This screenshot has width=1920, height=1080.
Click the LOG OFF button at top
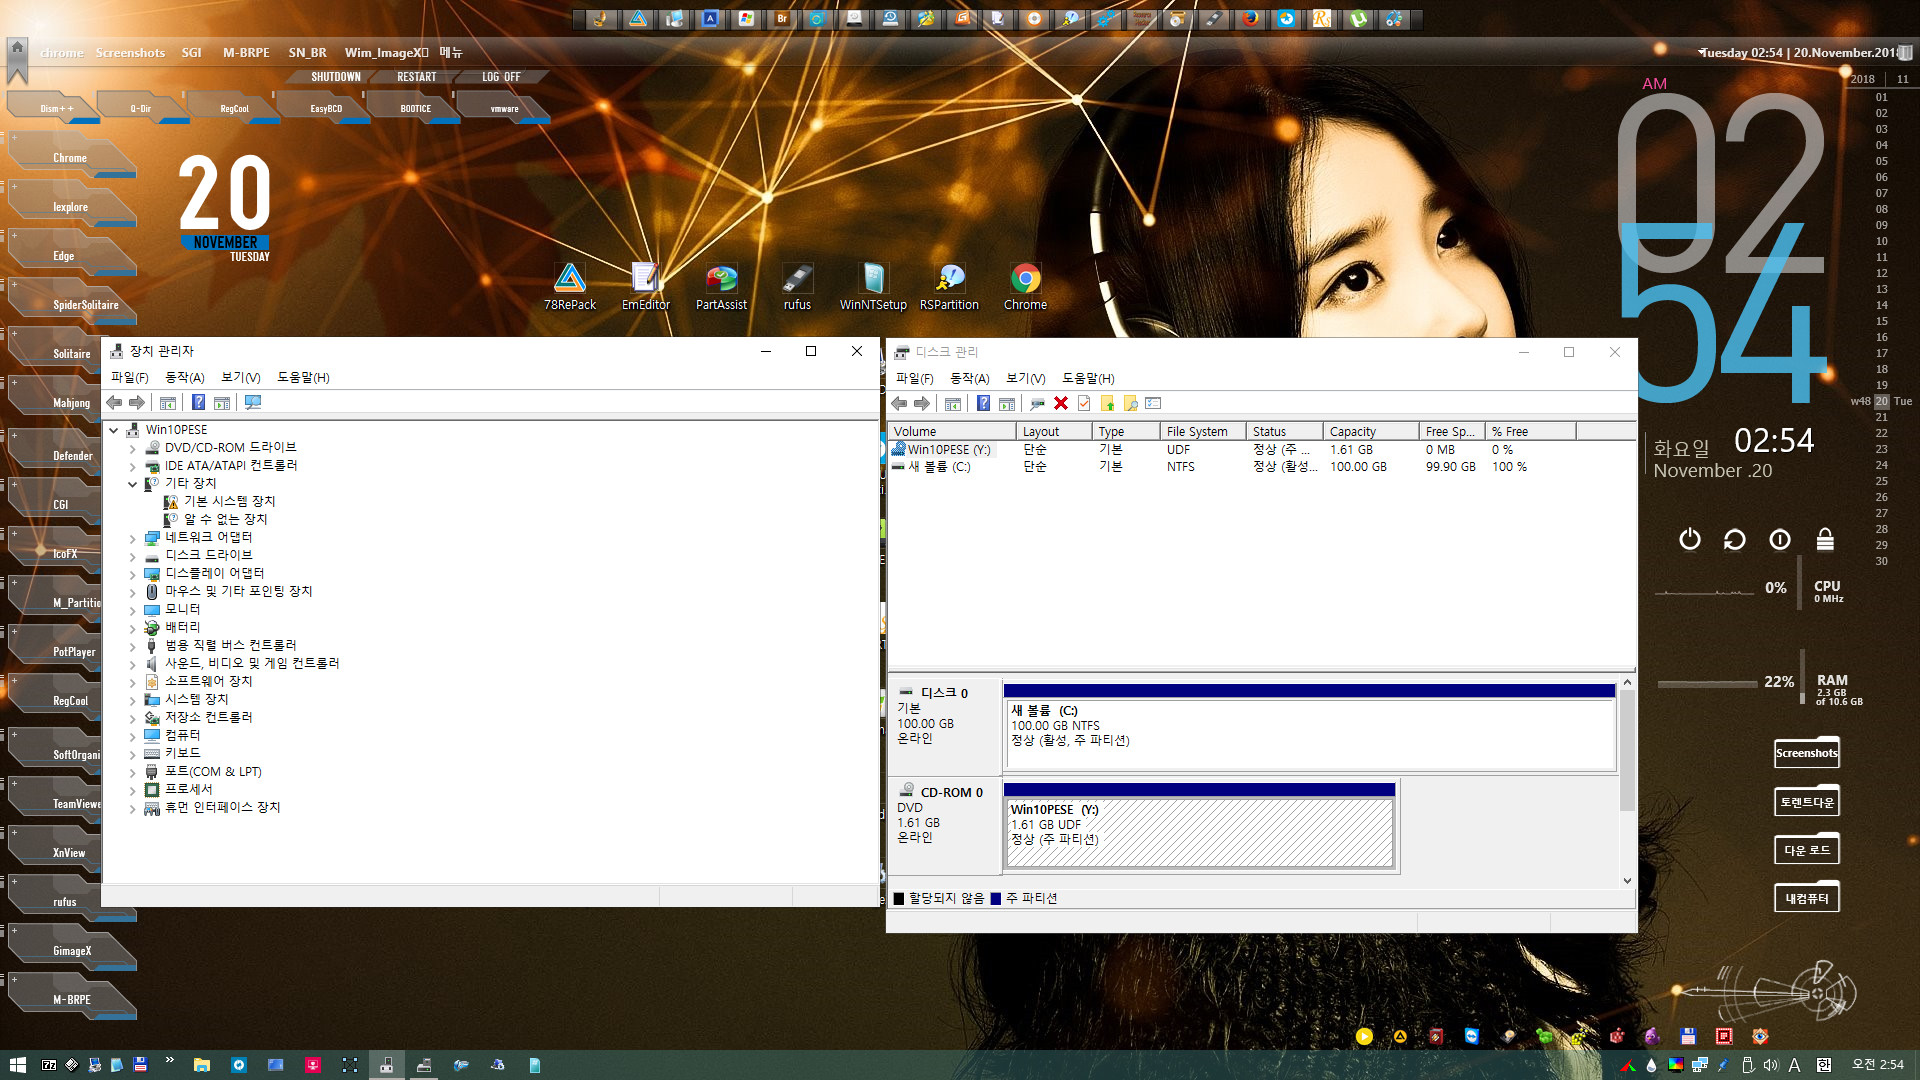pyautogui.click(x=501, y=77)
